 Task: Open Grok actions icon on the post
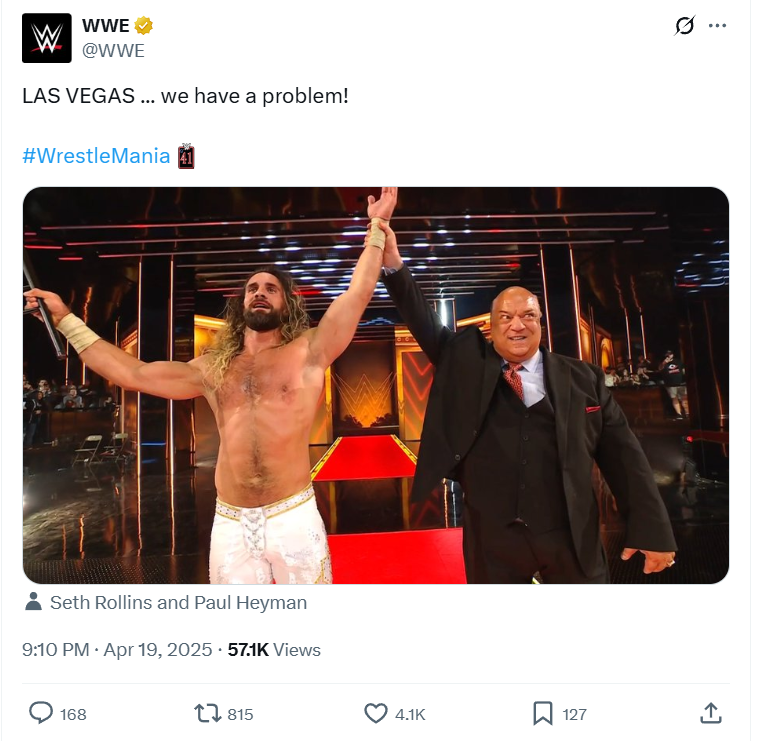pyautogui.click(x=685, y=26)
